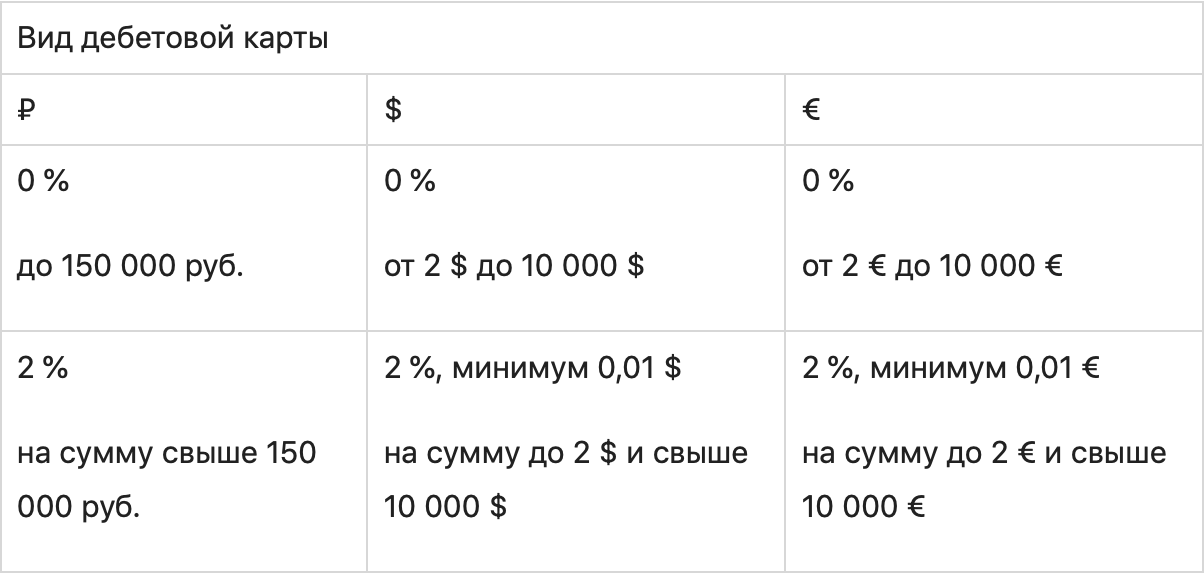Click '2 %' in the ruble column
1204x574 pixels.
point(43,368)
